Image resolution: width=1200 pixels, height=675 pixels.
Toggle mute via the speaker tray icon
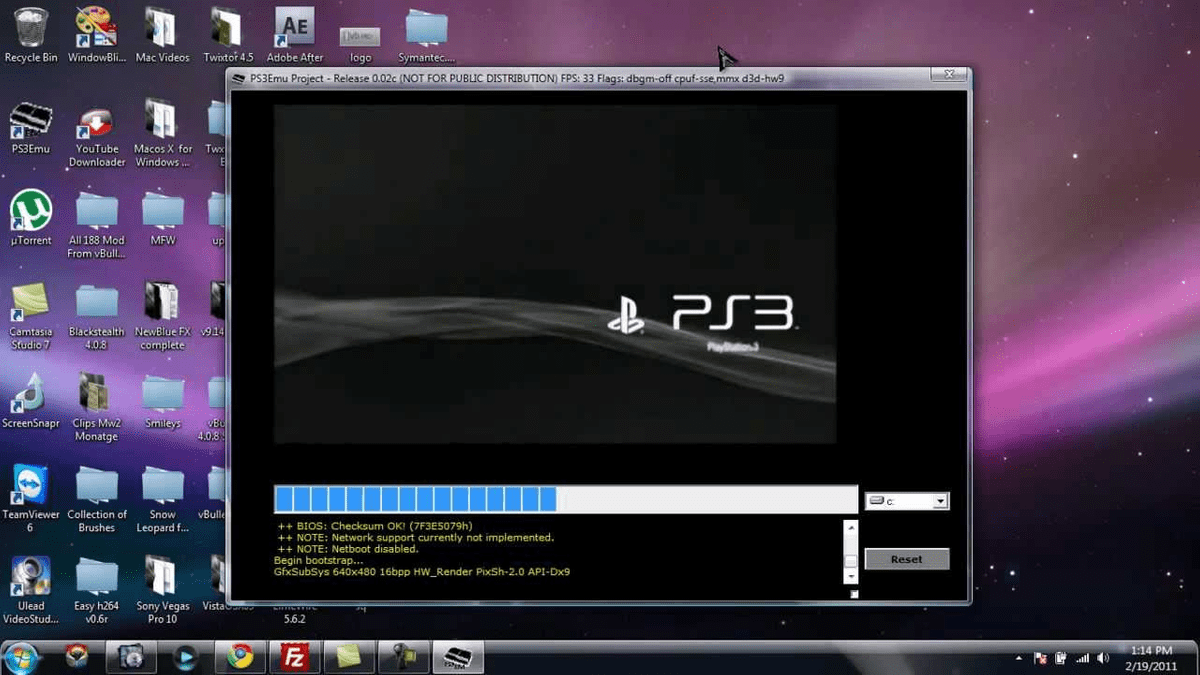[1104, 658]
